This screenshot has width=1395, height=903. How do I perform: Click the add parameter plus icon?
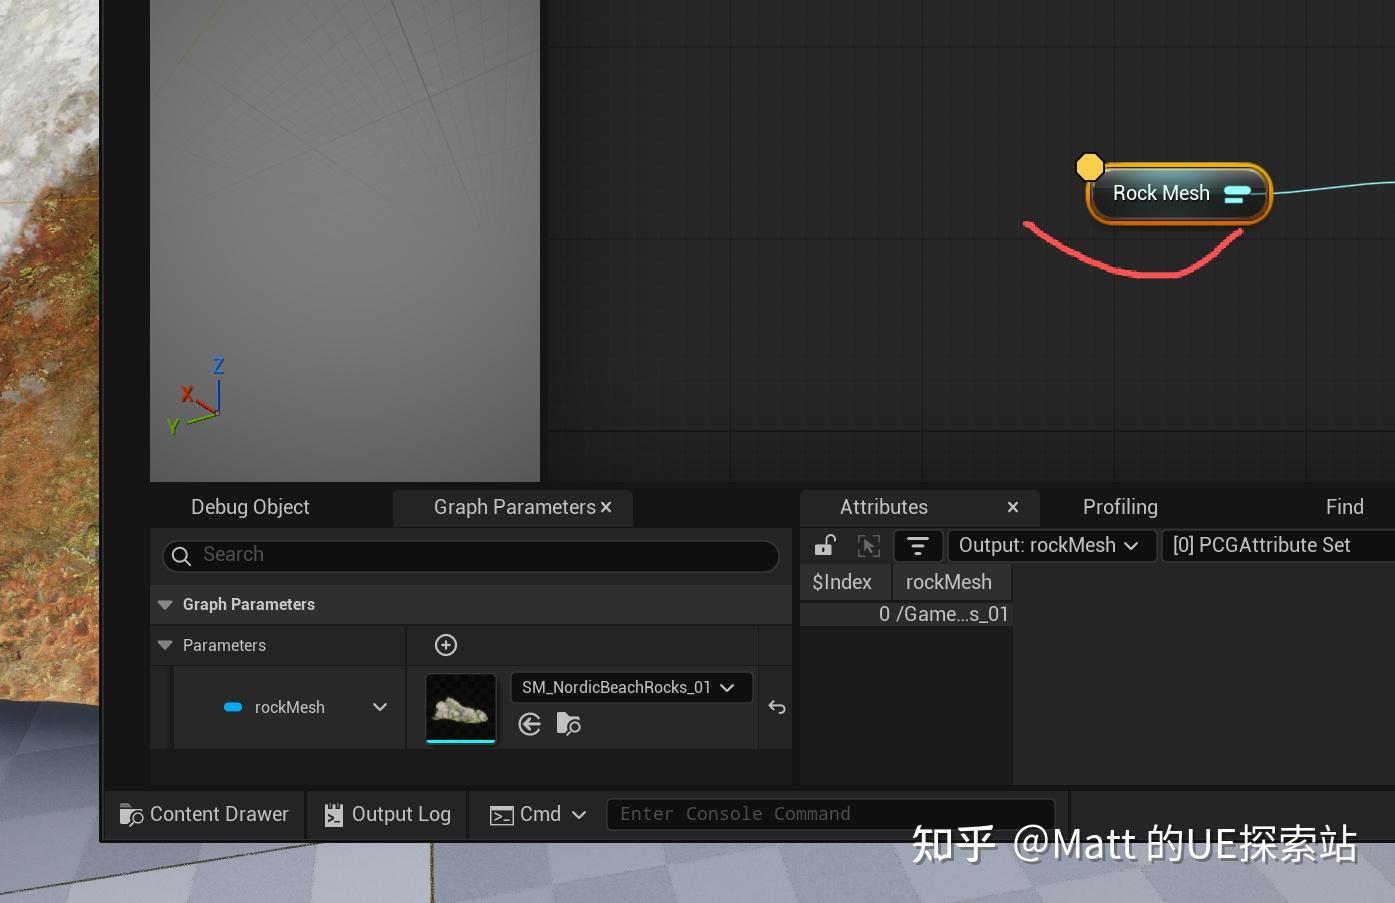tap(446, 645)
